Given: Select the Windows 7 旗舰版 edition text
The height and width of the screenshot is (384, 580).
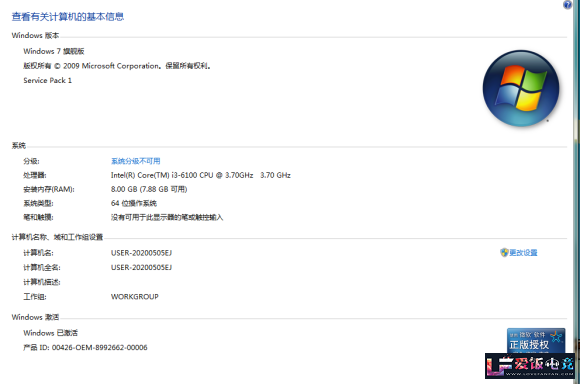Looking at the screenshot, I should coord(54,51).
